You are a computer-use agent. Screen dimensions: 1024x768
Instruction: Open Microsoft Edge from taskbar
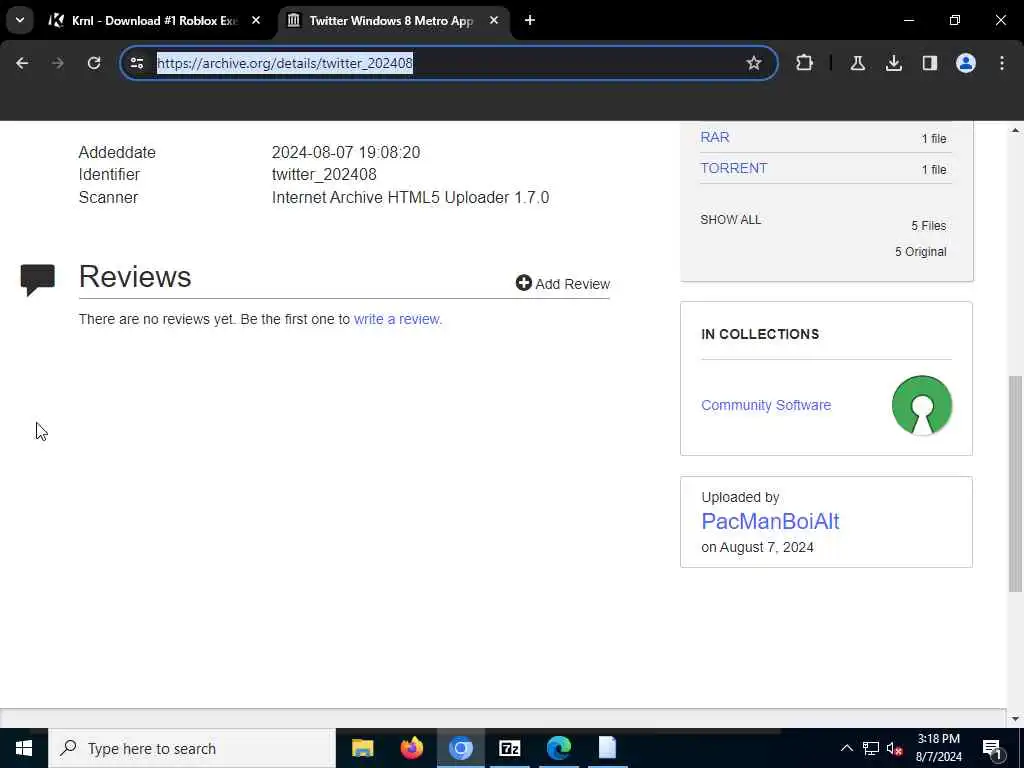click(559, 748)
